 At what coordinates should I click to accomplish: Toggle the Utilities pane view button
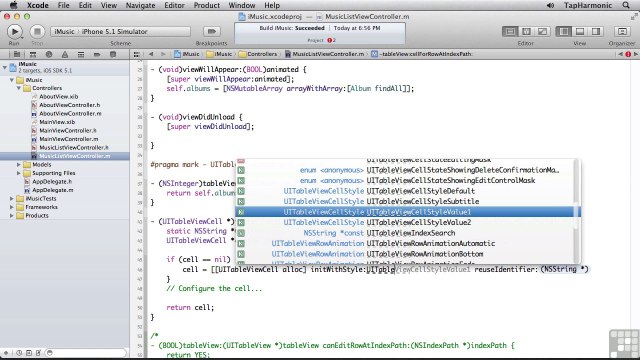coord(596,31)
